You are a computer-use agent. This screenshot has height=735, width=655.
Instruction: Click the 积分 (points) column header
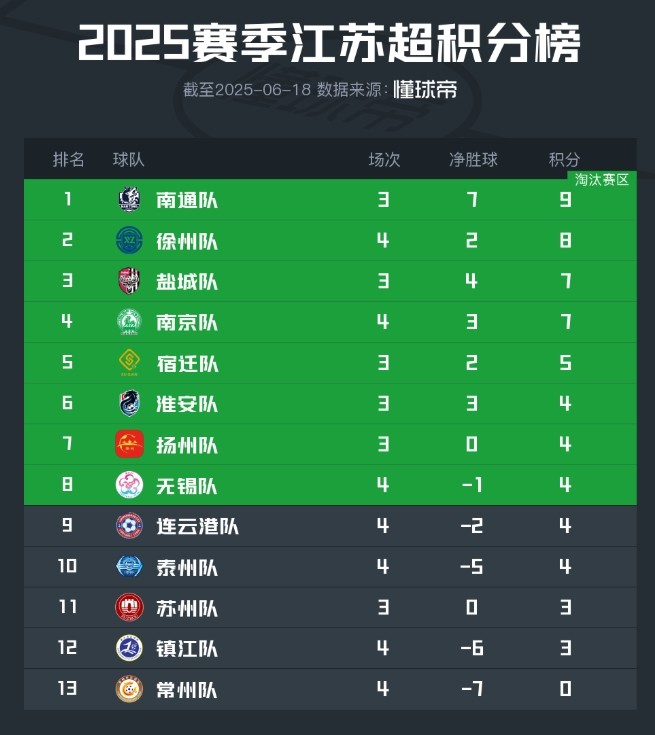pyautogui.click(x=565, y=160)
